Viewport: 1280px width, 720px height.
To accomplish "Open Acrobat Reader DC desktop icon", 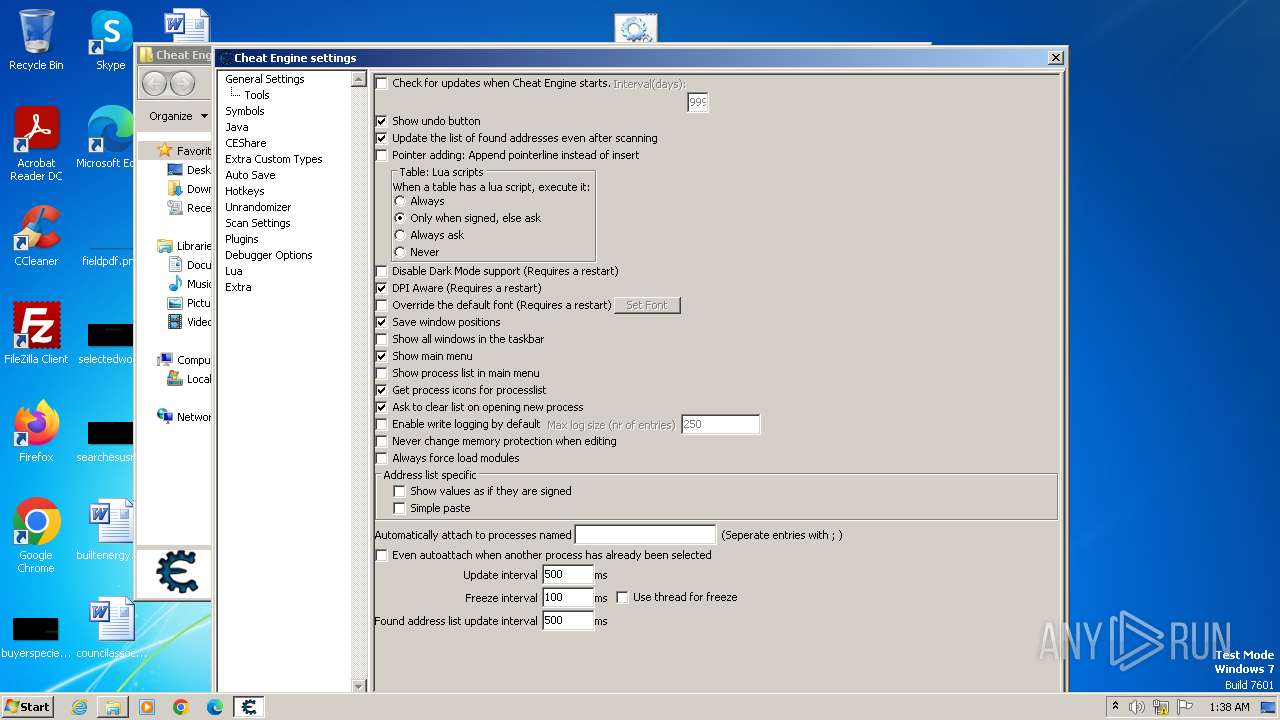I will coord(36,144).
